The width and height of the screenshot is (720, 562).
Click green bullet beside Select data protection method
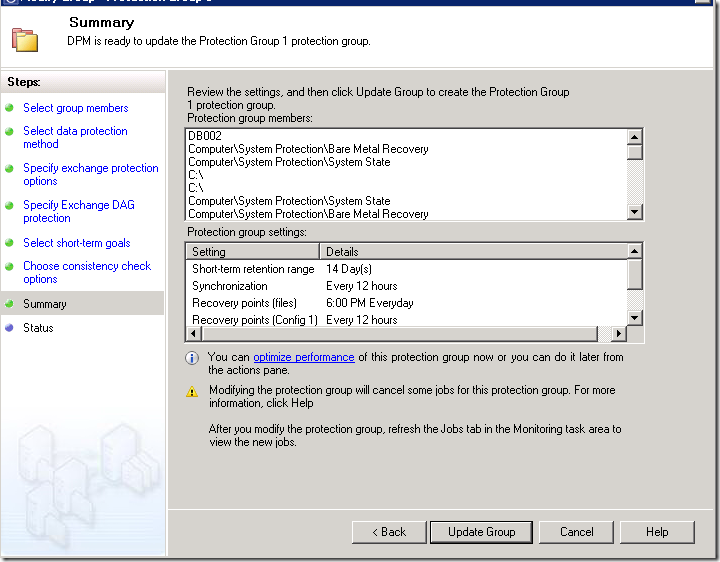pyautogui.click(x=9, y=131)
